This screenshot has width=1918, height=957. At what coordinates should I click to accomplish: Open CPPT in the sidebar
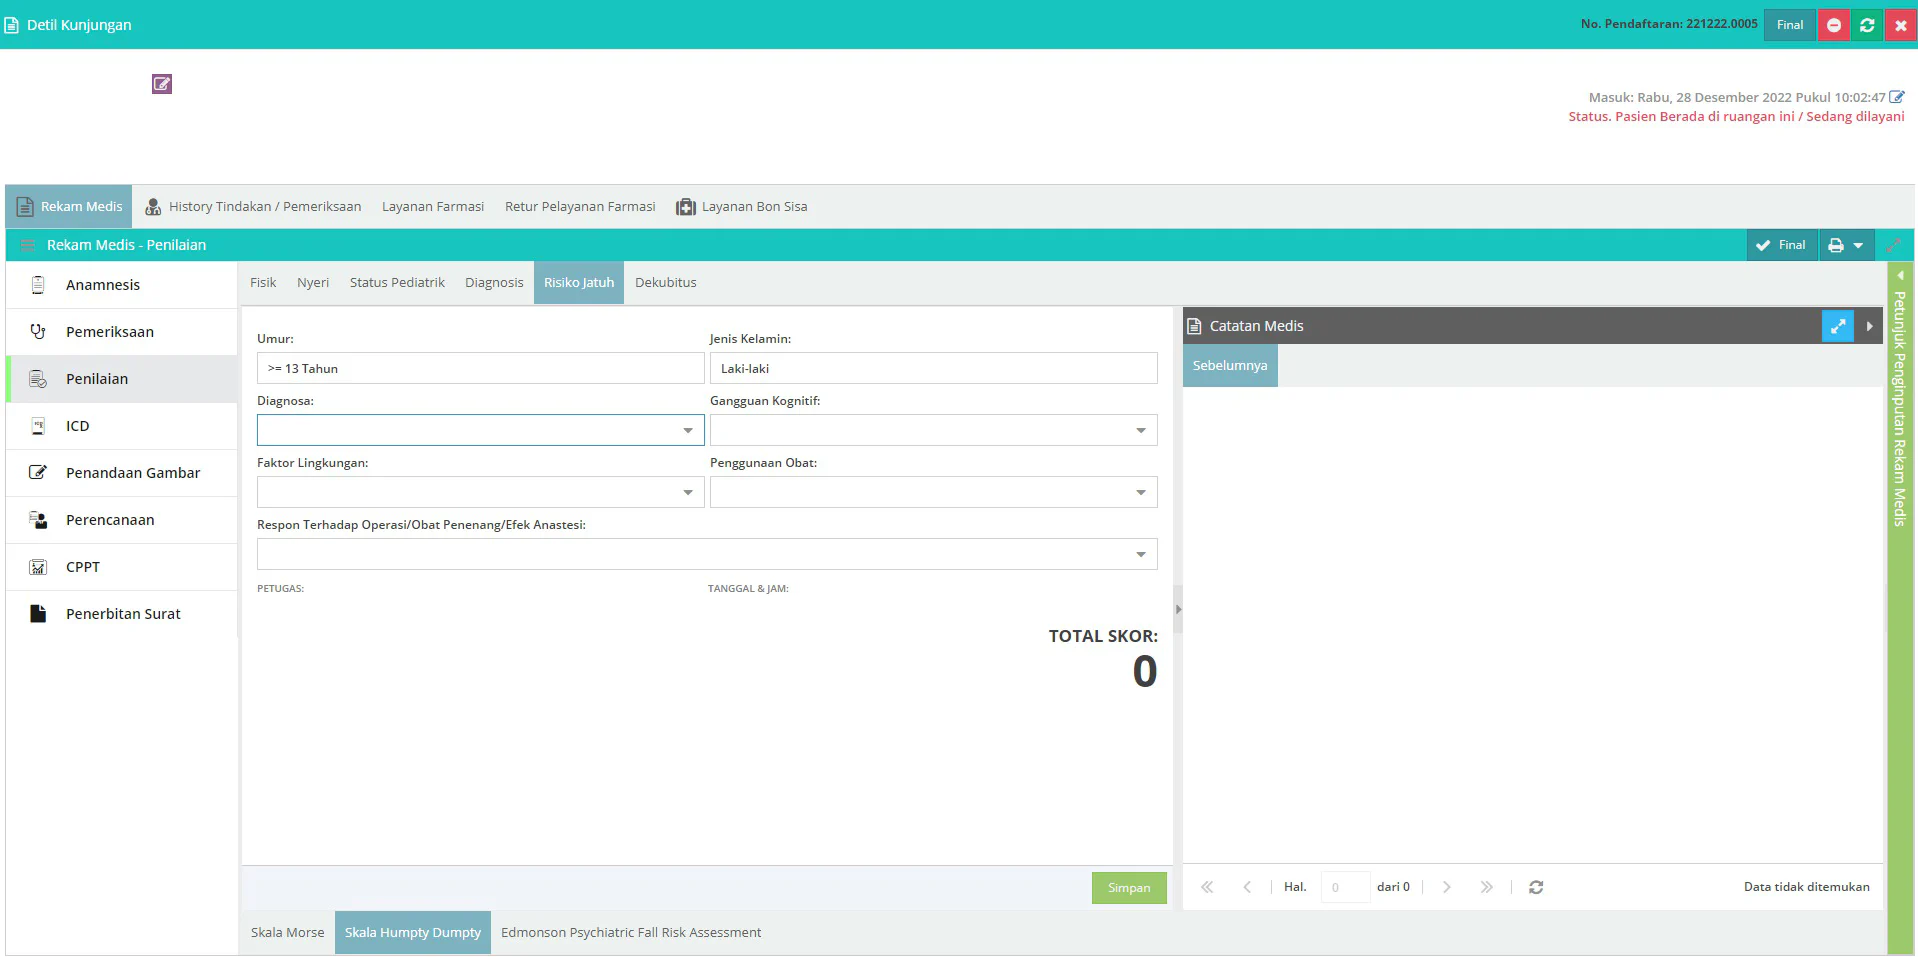coord(83,567)
